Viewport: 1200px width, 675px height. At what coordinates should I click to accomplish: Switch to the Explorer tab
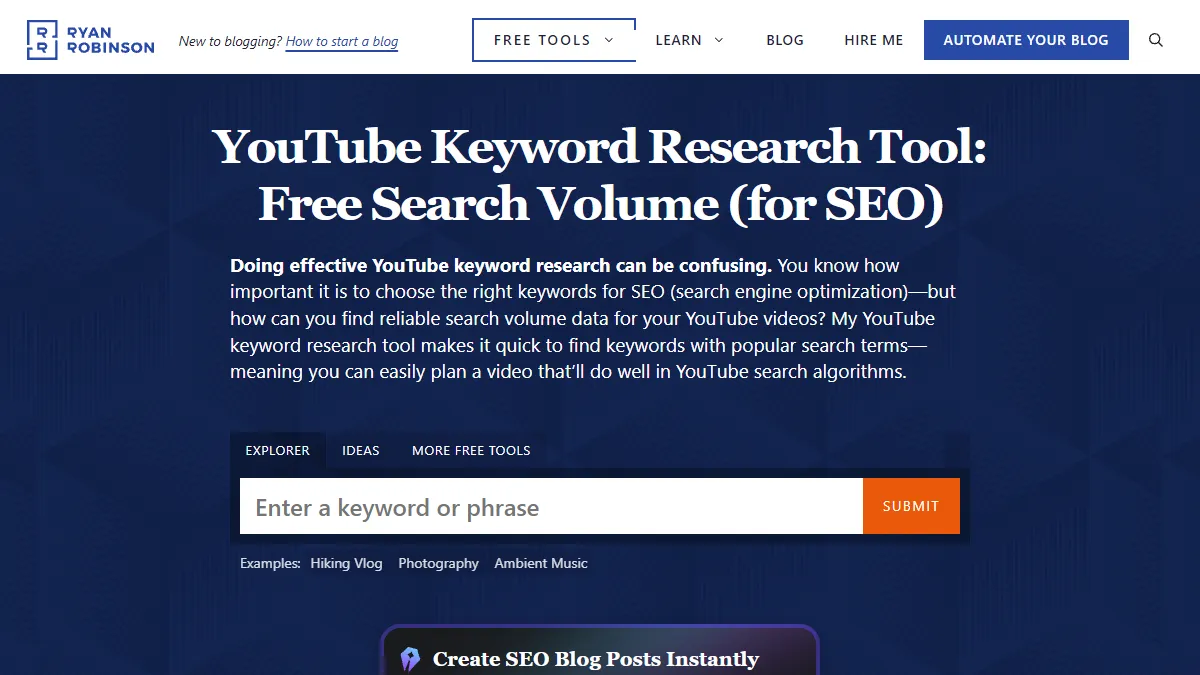click(x=278, y=450)
